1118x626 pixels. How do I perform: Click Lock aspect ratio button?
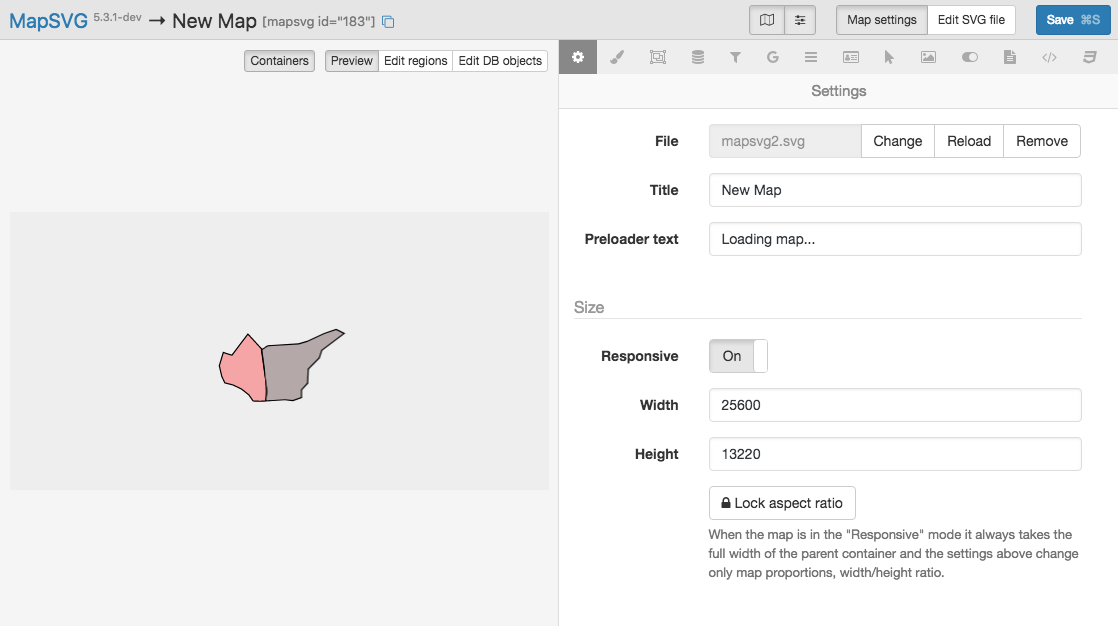pos(782,503)
